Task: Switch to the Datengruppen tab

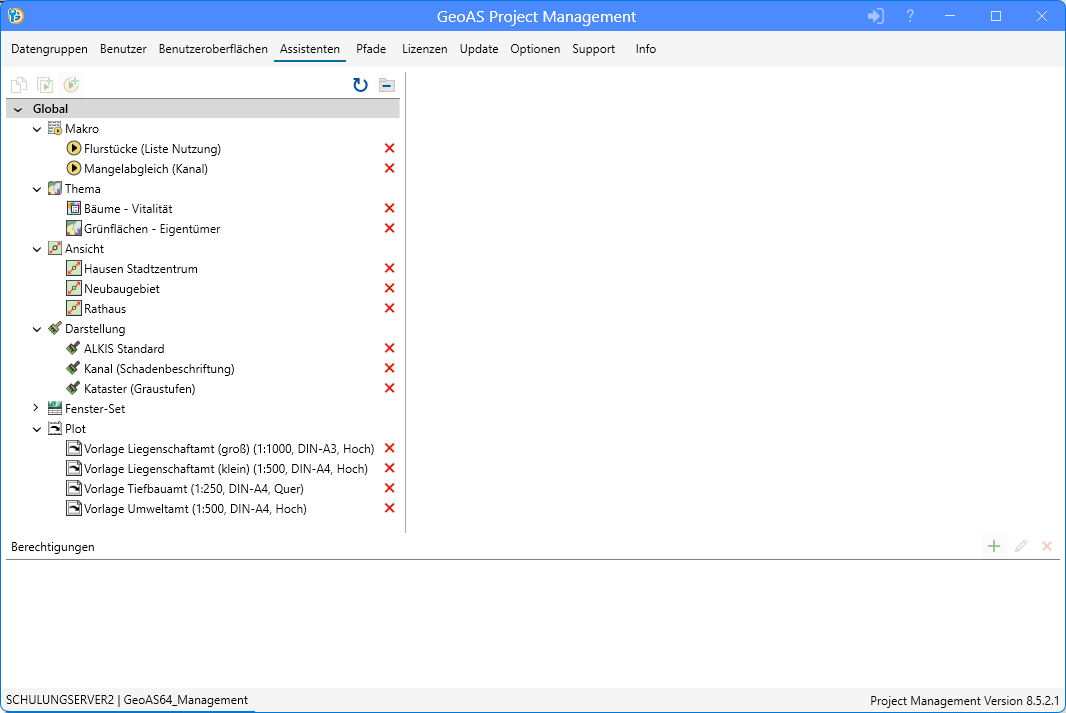Action: click(x=49, y=49)
